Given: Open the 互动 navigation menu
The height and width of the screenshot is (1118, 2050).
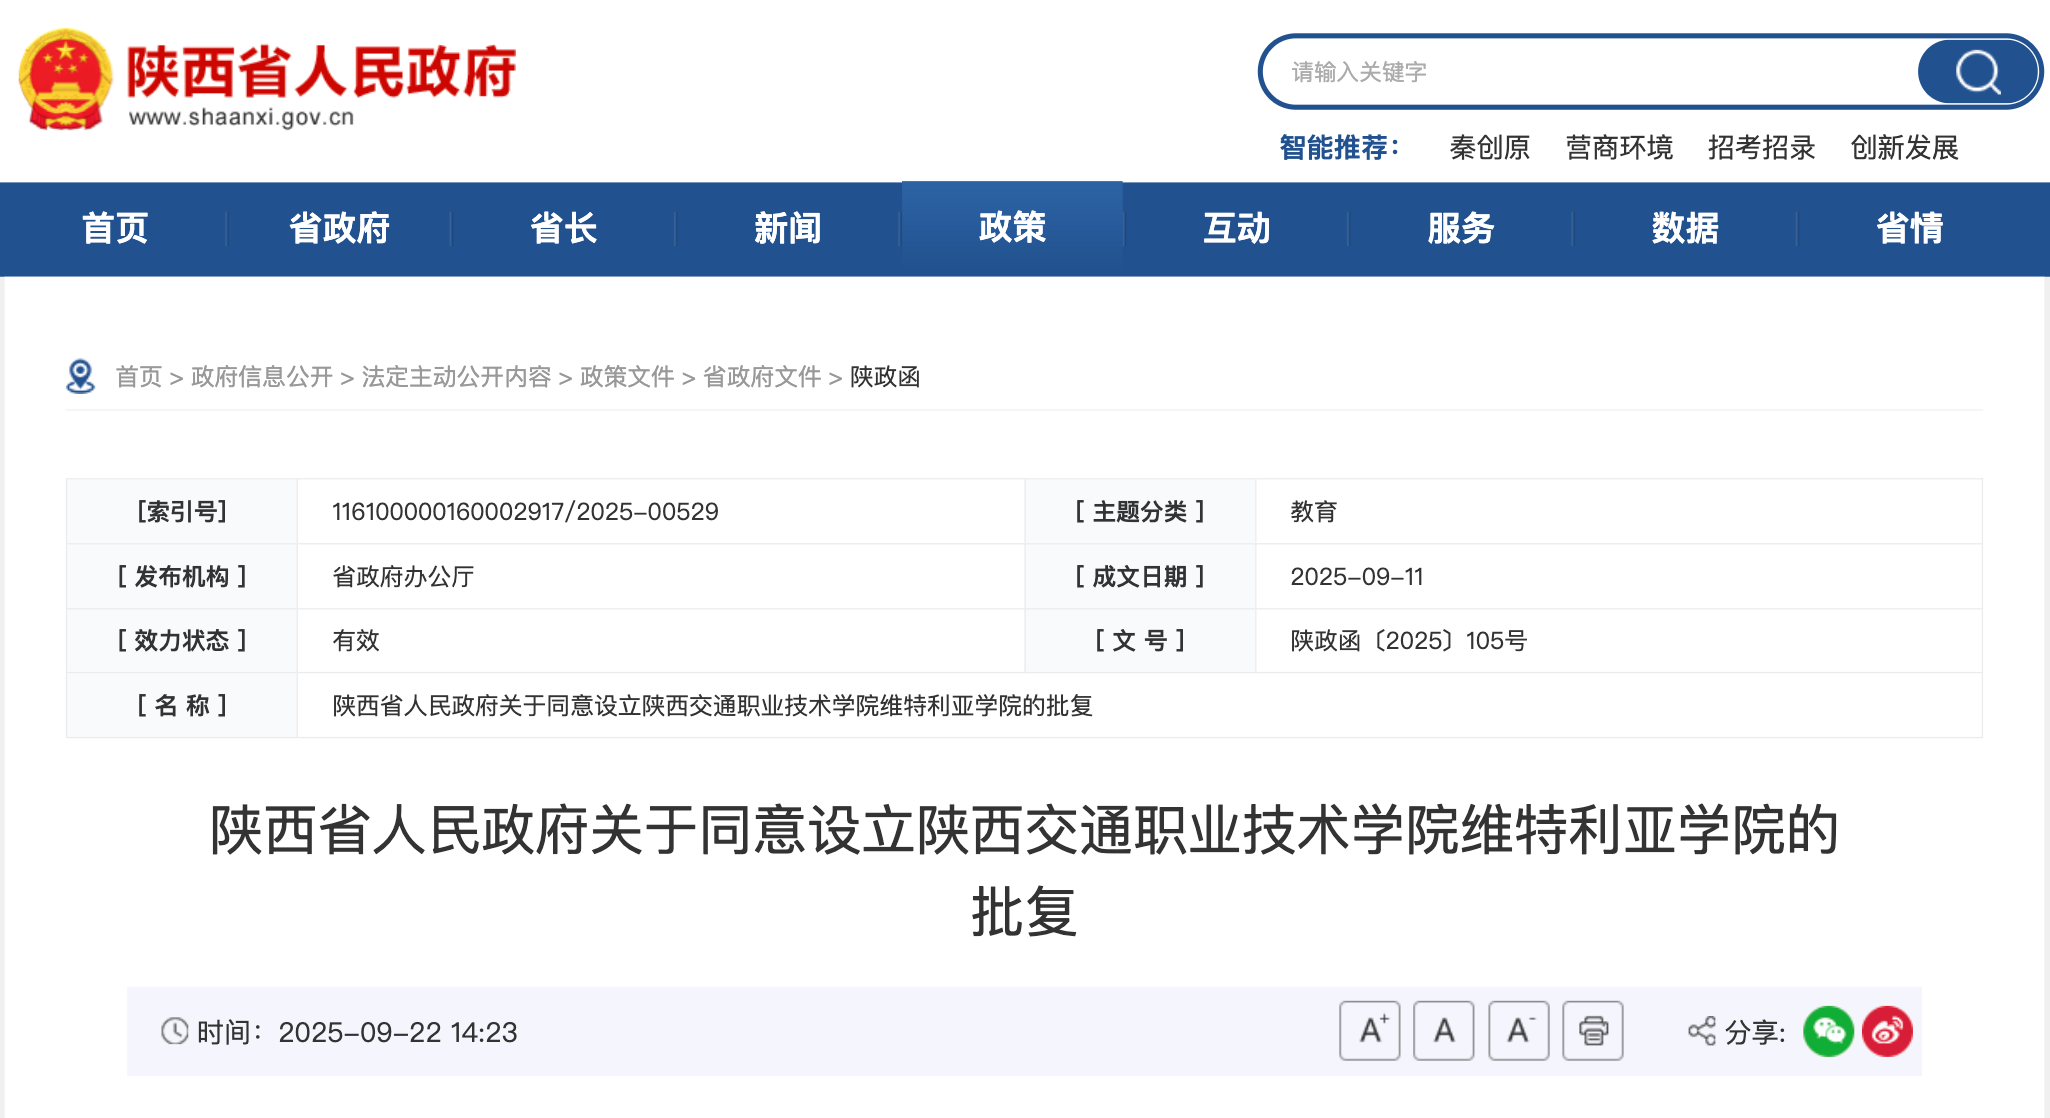Looking at the screenshot, I should click(1237, 228).
